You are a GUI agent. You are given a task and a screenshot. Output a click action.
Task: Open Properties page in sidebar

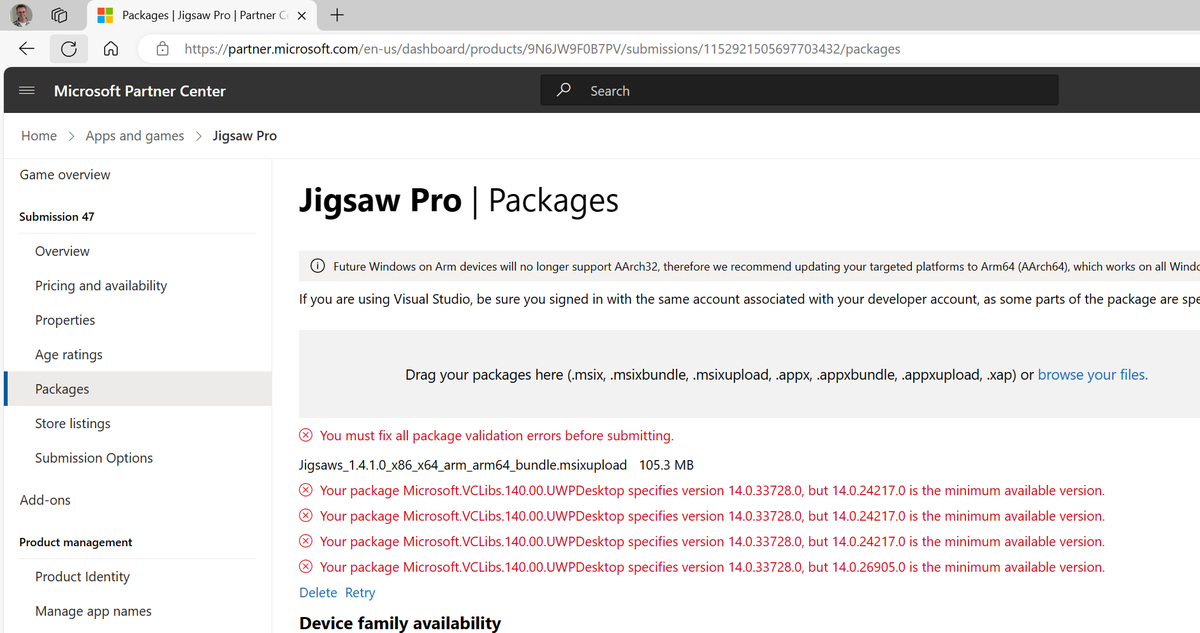pyautogui.click(x=65, y=320)
